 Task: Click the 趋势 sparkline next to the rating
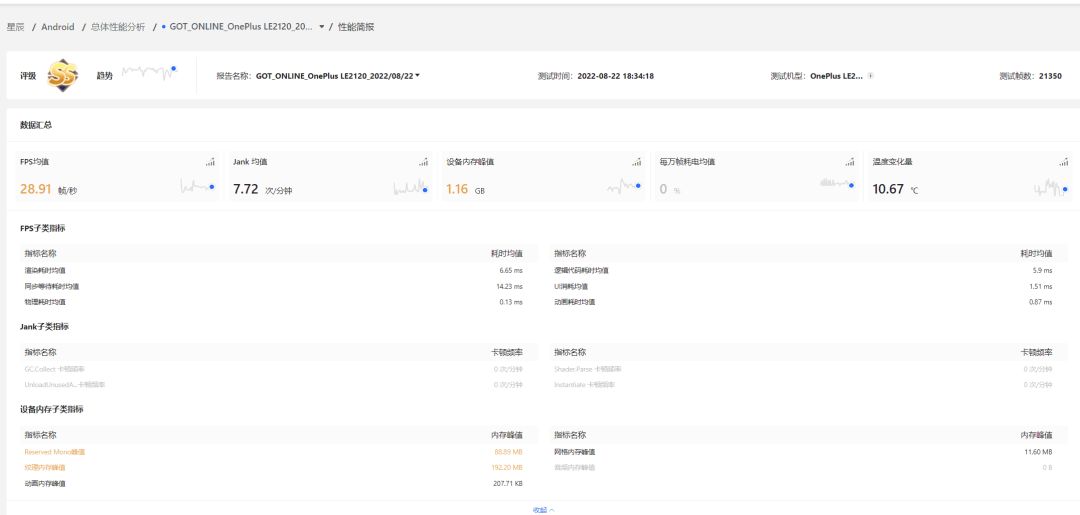coord(149,74)
